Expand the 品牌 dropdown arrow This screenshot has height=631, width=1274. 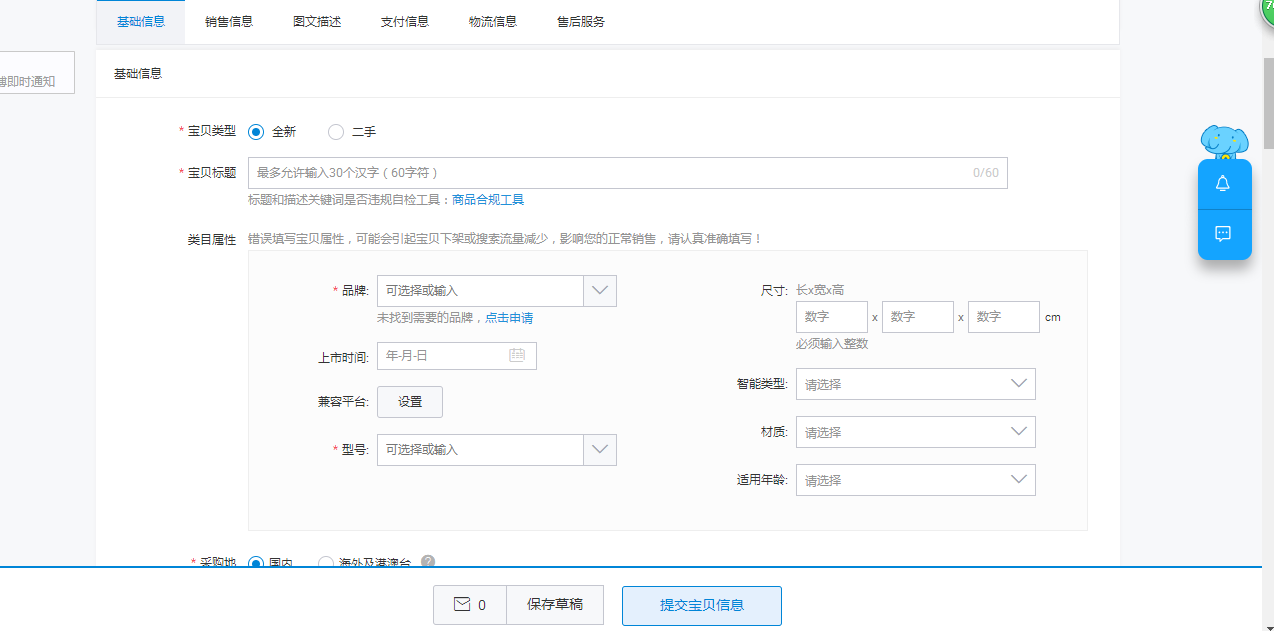pyautogui.click(x=600, y=291)
